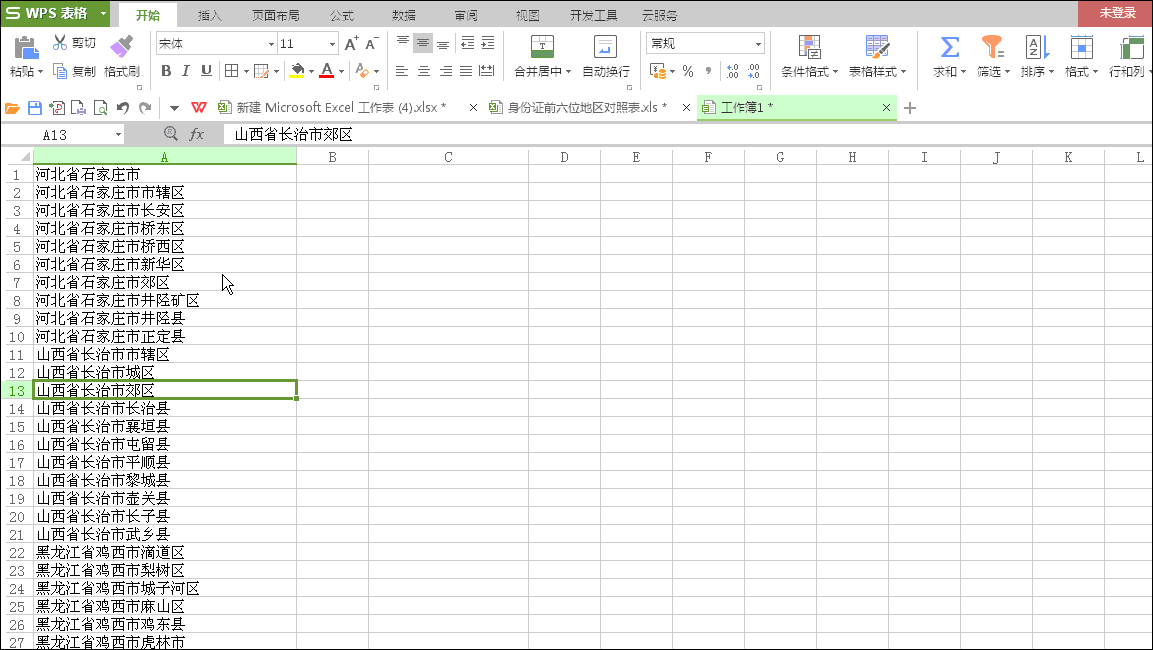
Task: Open the font size dropdown (11)
Action: 332,44
